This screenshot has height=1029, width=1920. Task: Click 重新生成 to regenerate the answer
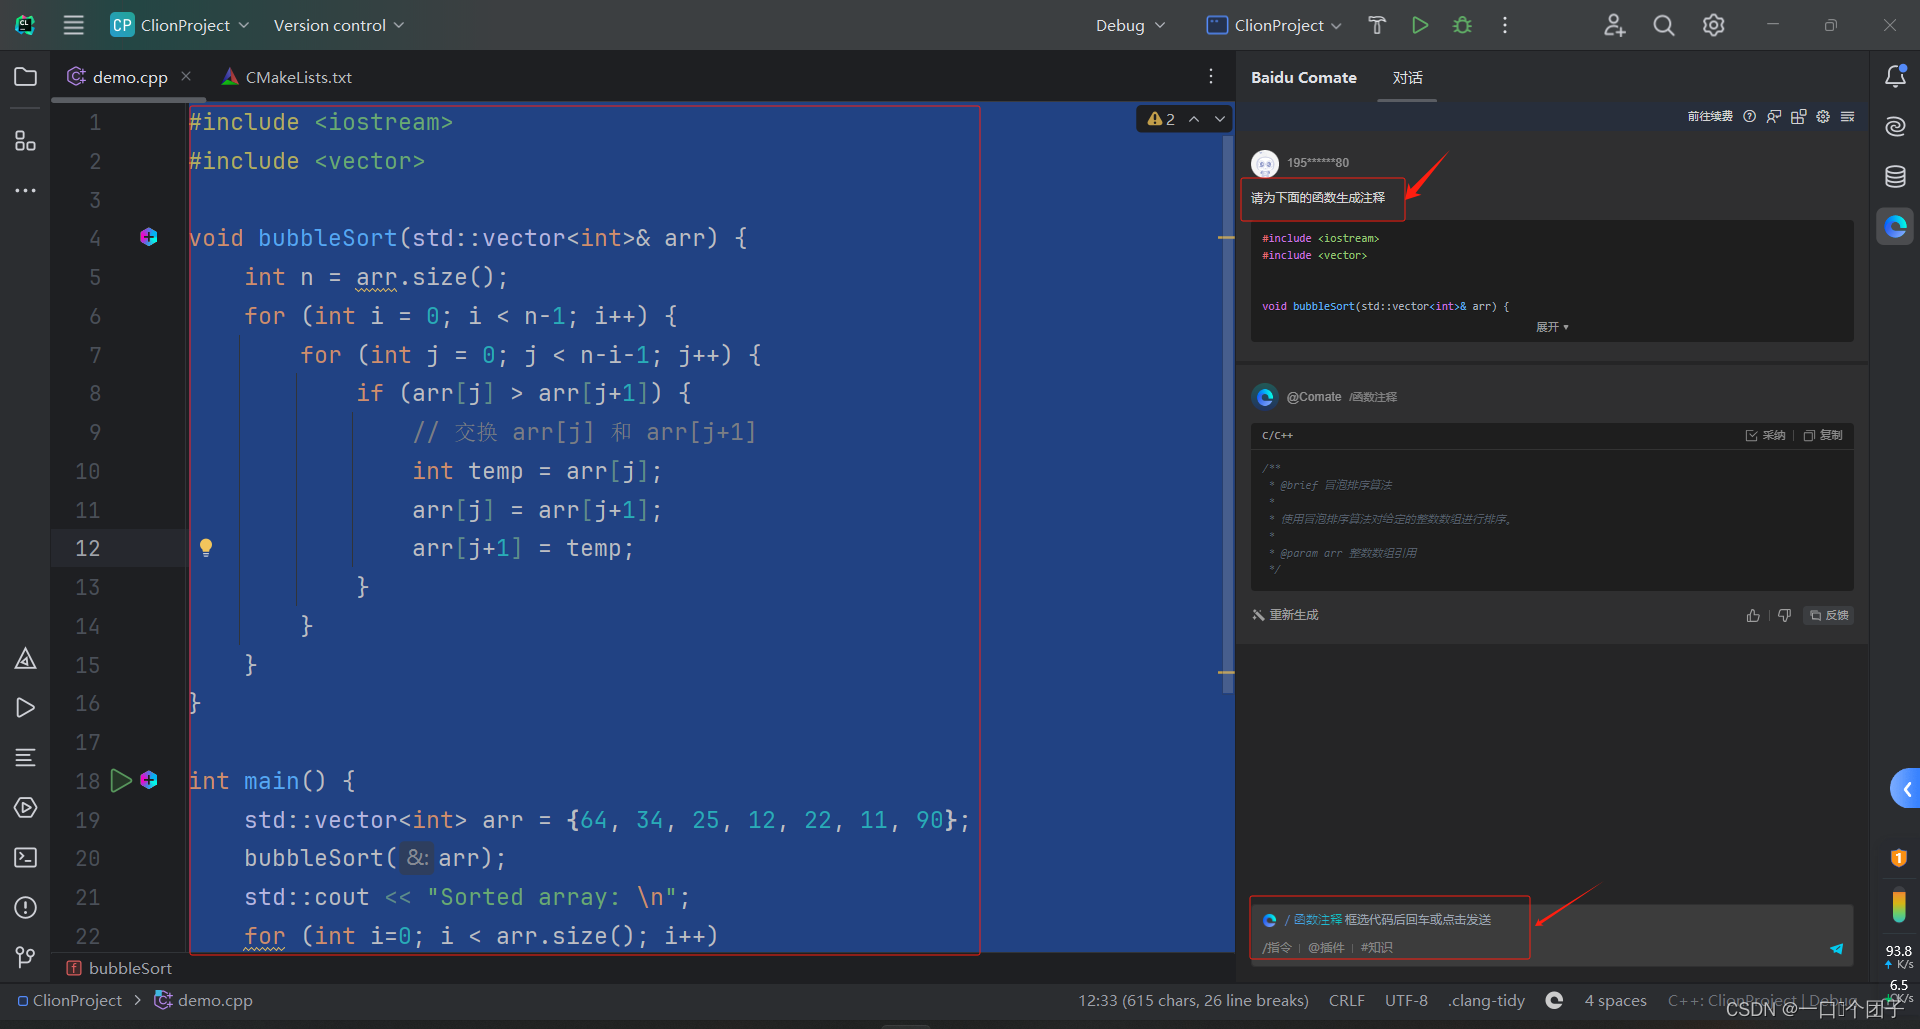pyautogui.click(x=1285, y=615)
